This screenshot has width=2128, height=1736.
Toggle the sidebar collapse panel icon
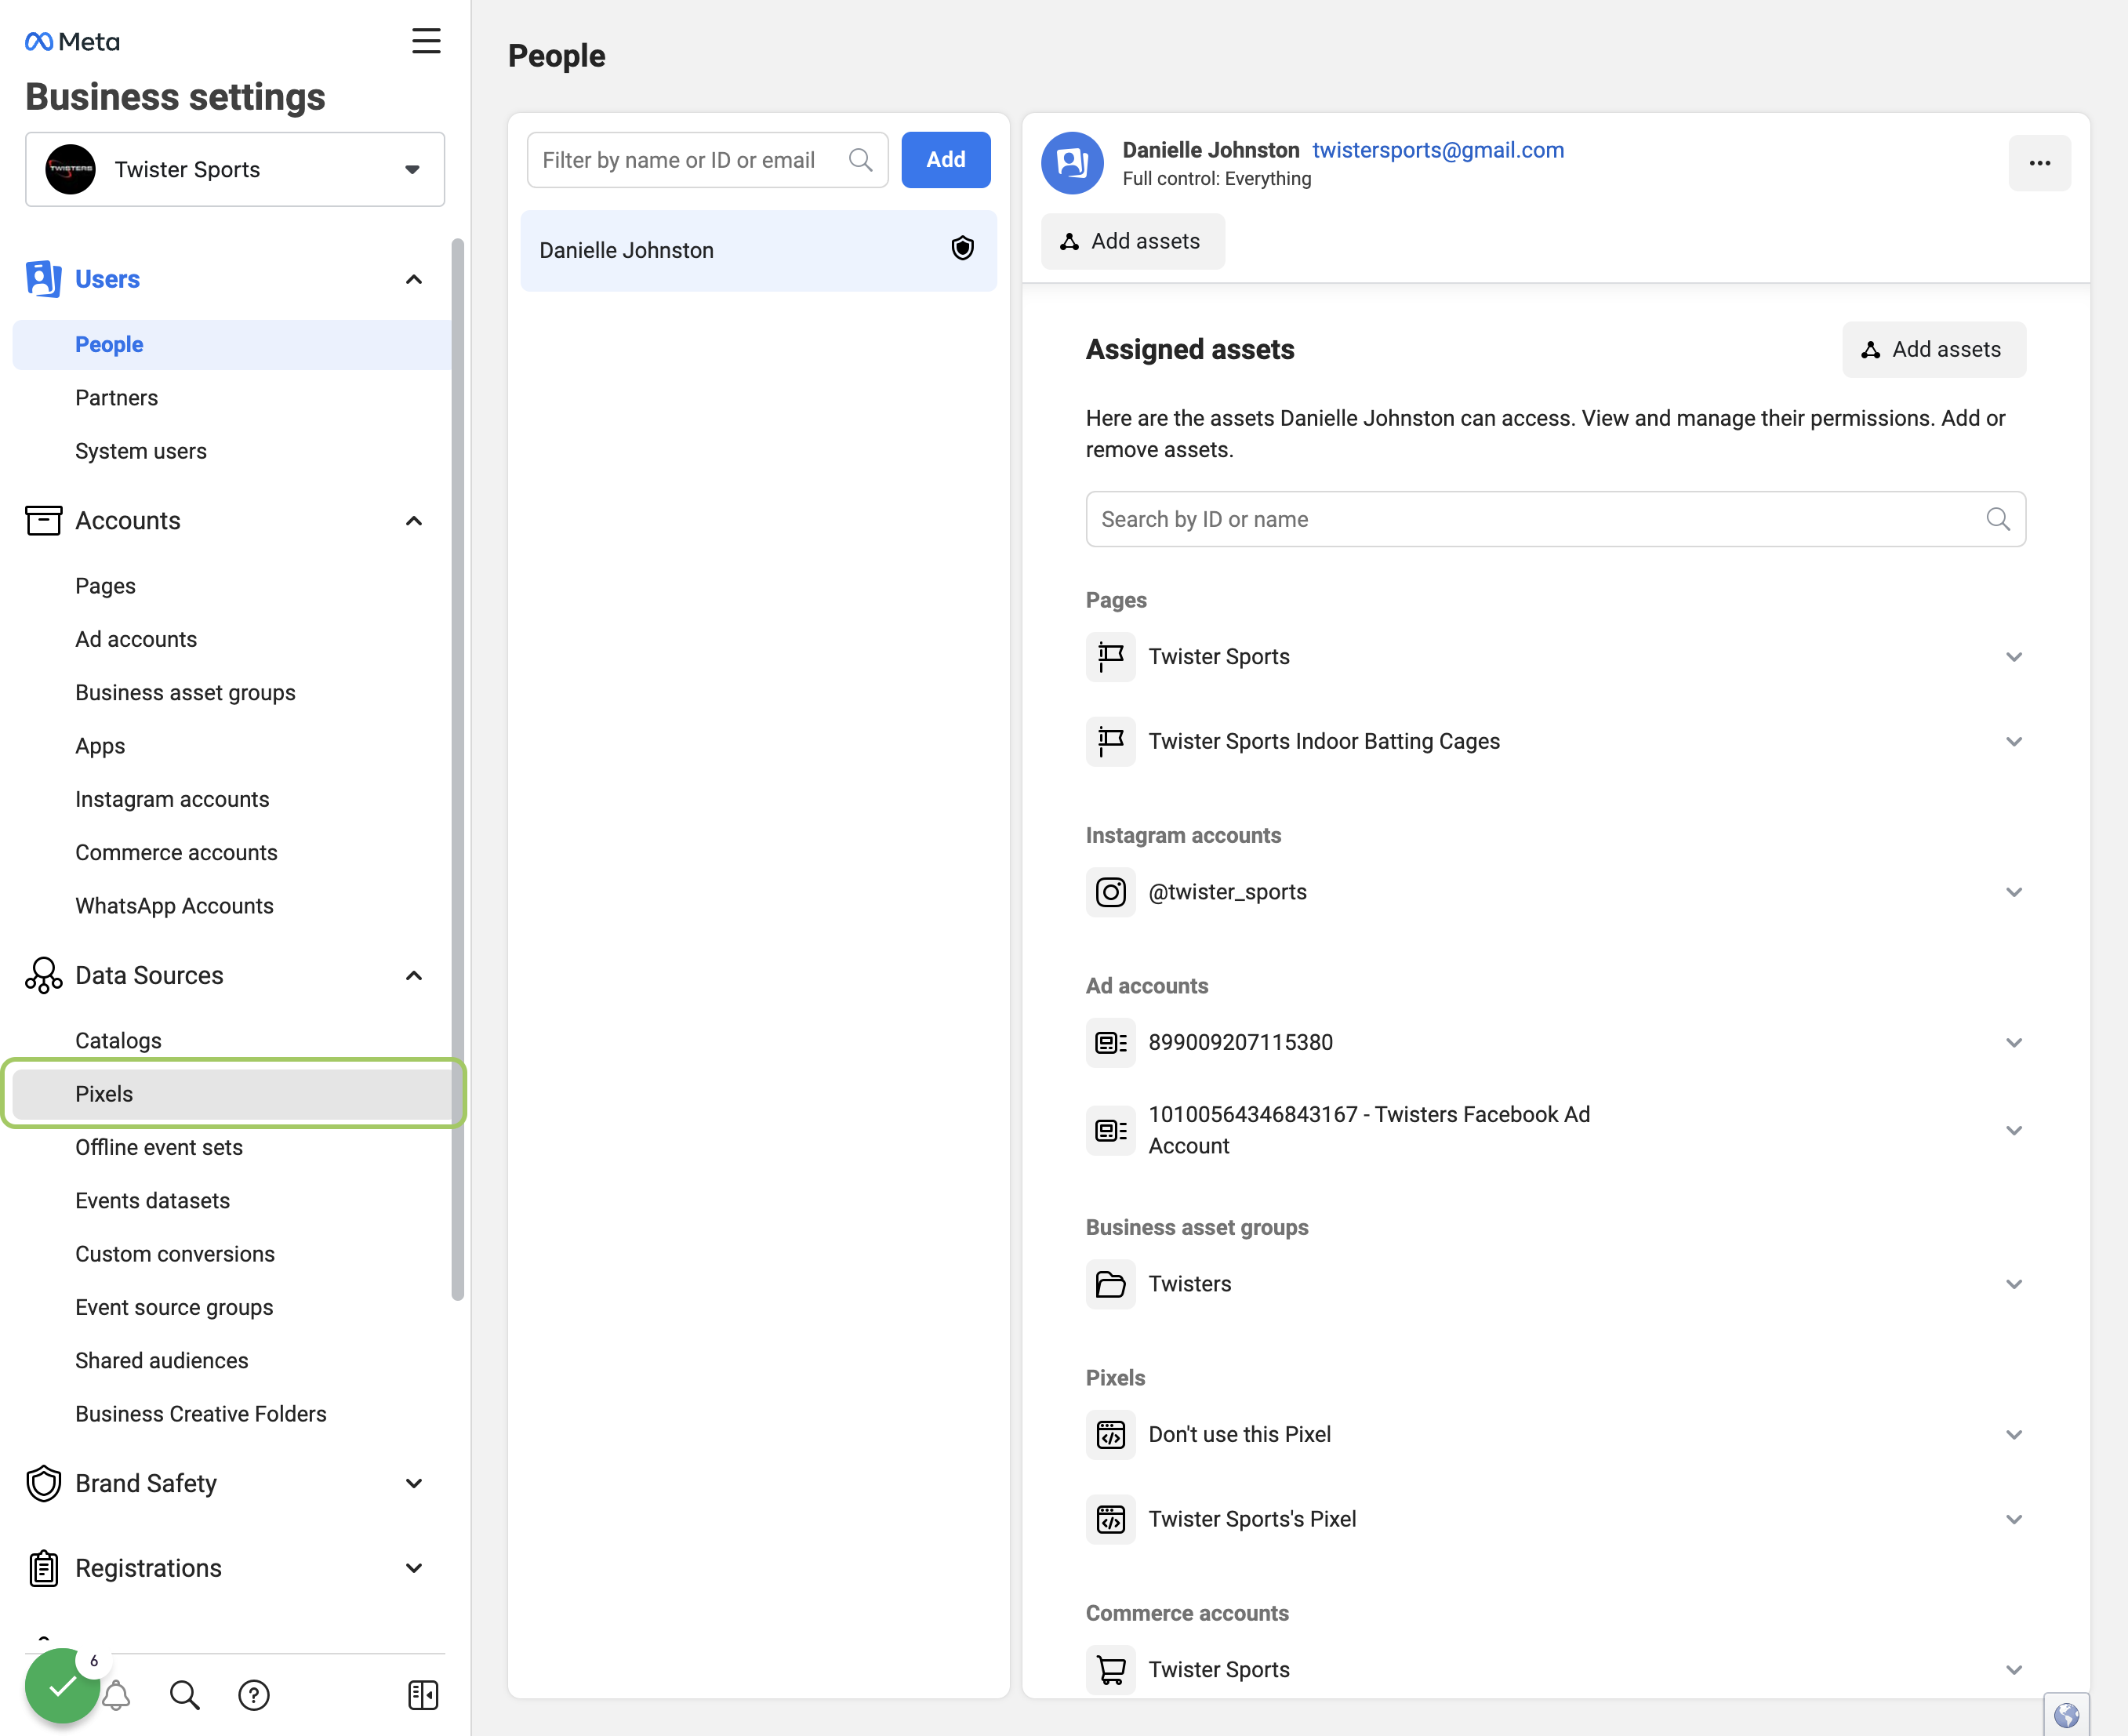click(x=423, y=1695)
